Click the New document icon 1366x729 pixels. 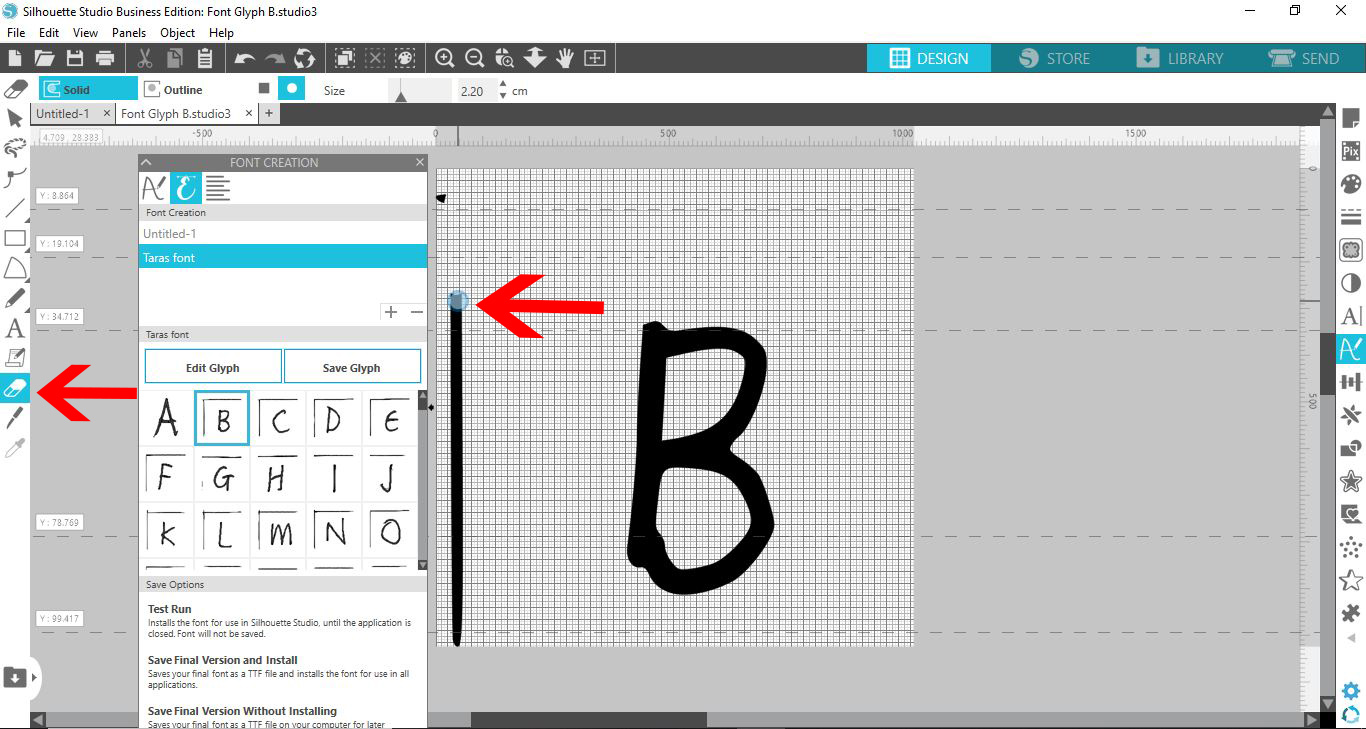click(x=15, y=58)
